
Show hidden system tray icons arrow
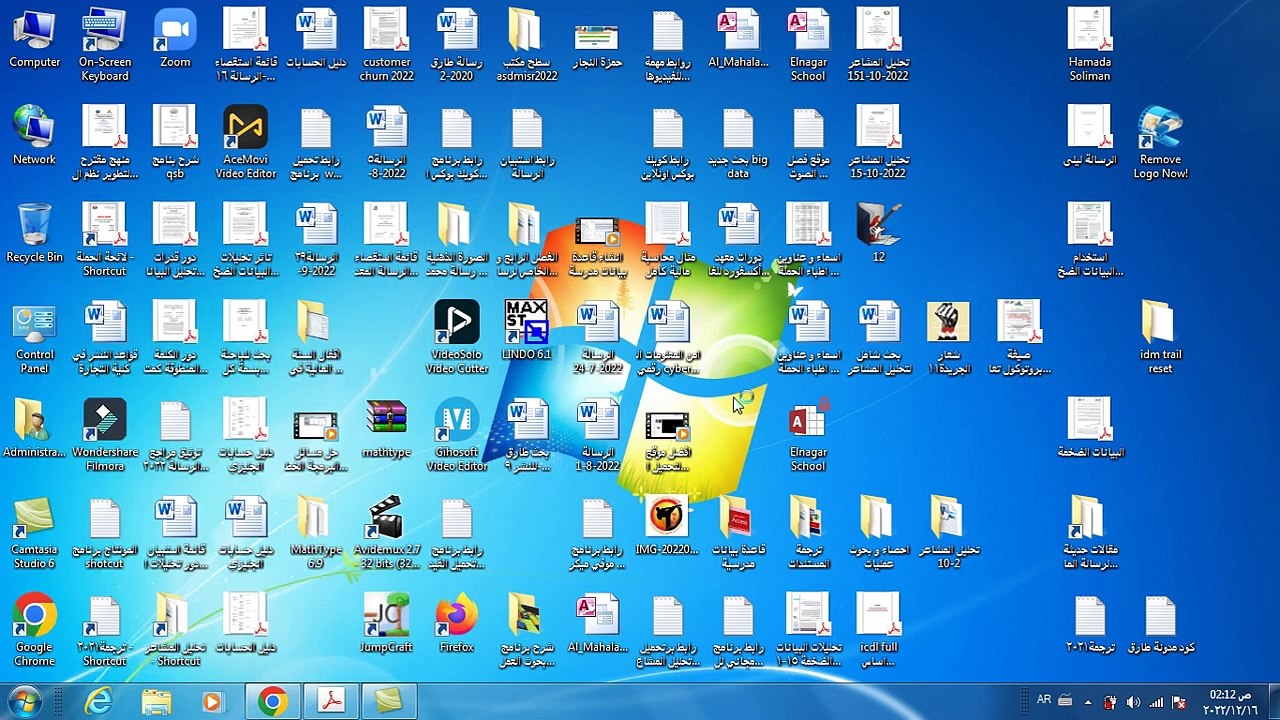tap(1088, 702)
